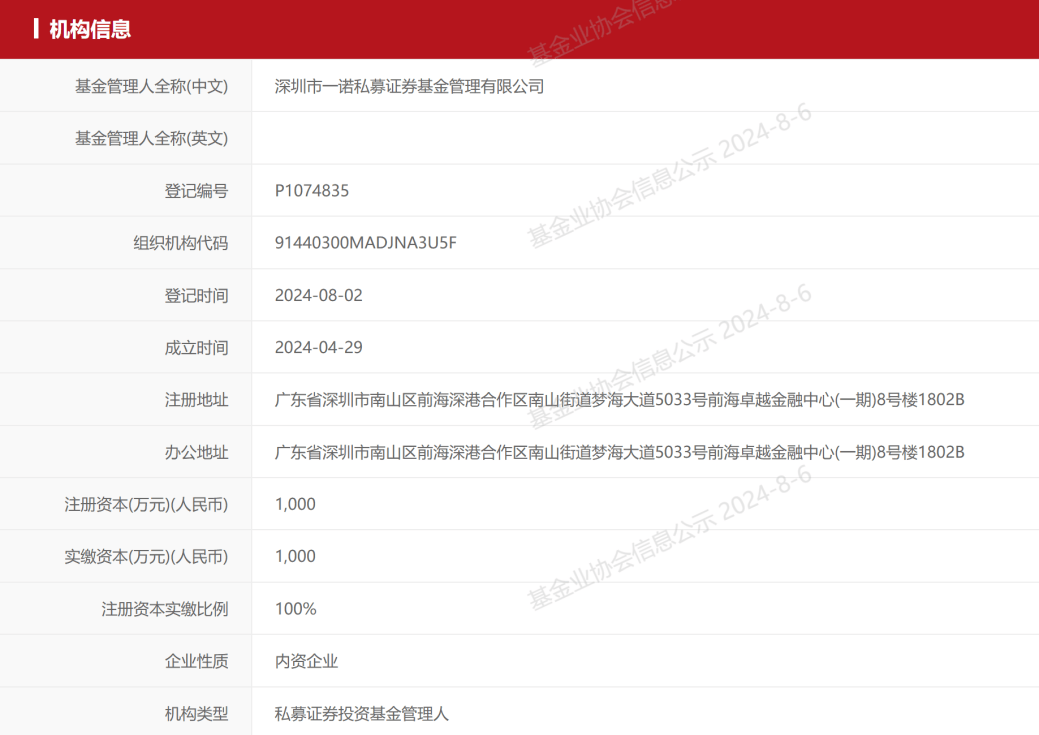1039x735 pixels.
Task: Select the date 2024-08-02
Action: click(319, 296)
